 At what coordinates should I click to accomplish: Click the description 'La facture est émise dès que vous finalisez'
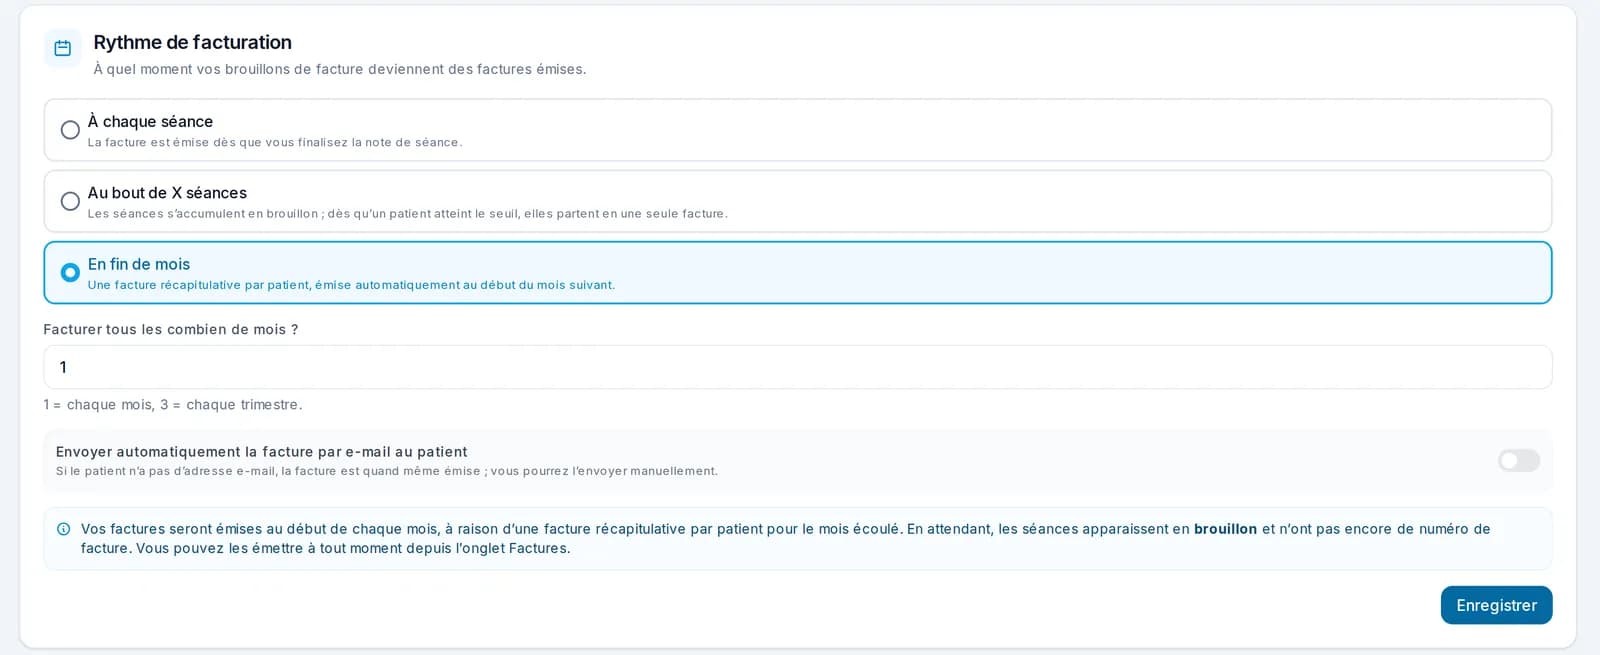(x=275, y=142)
